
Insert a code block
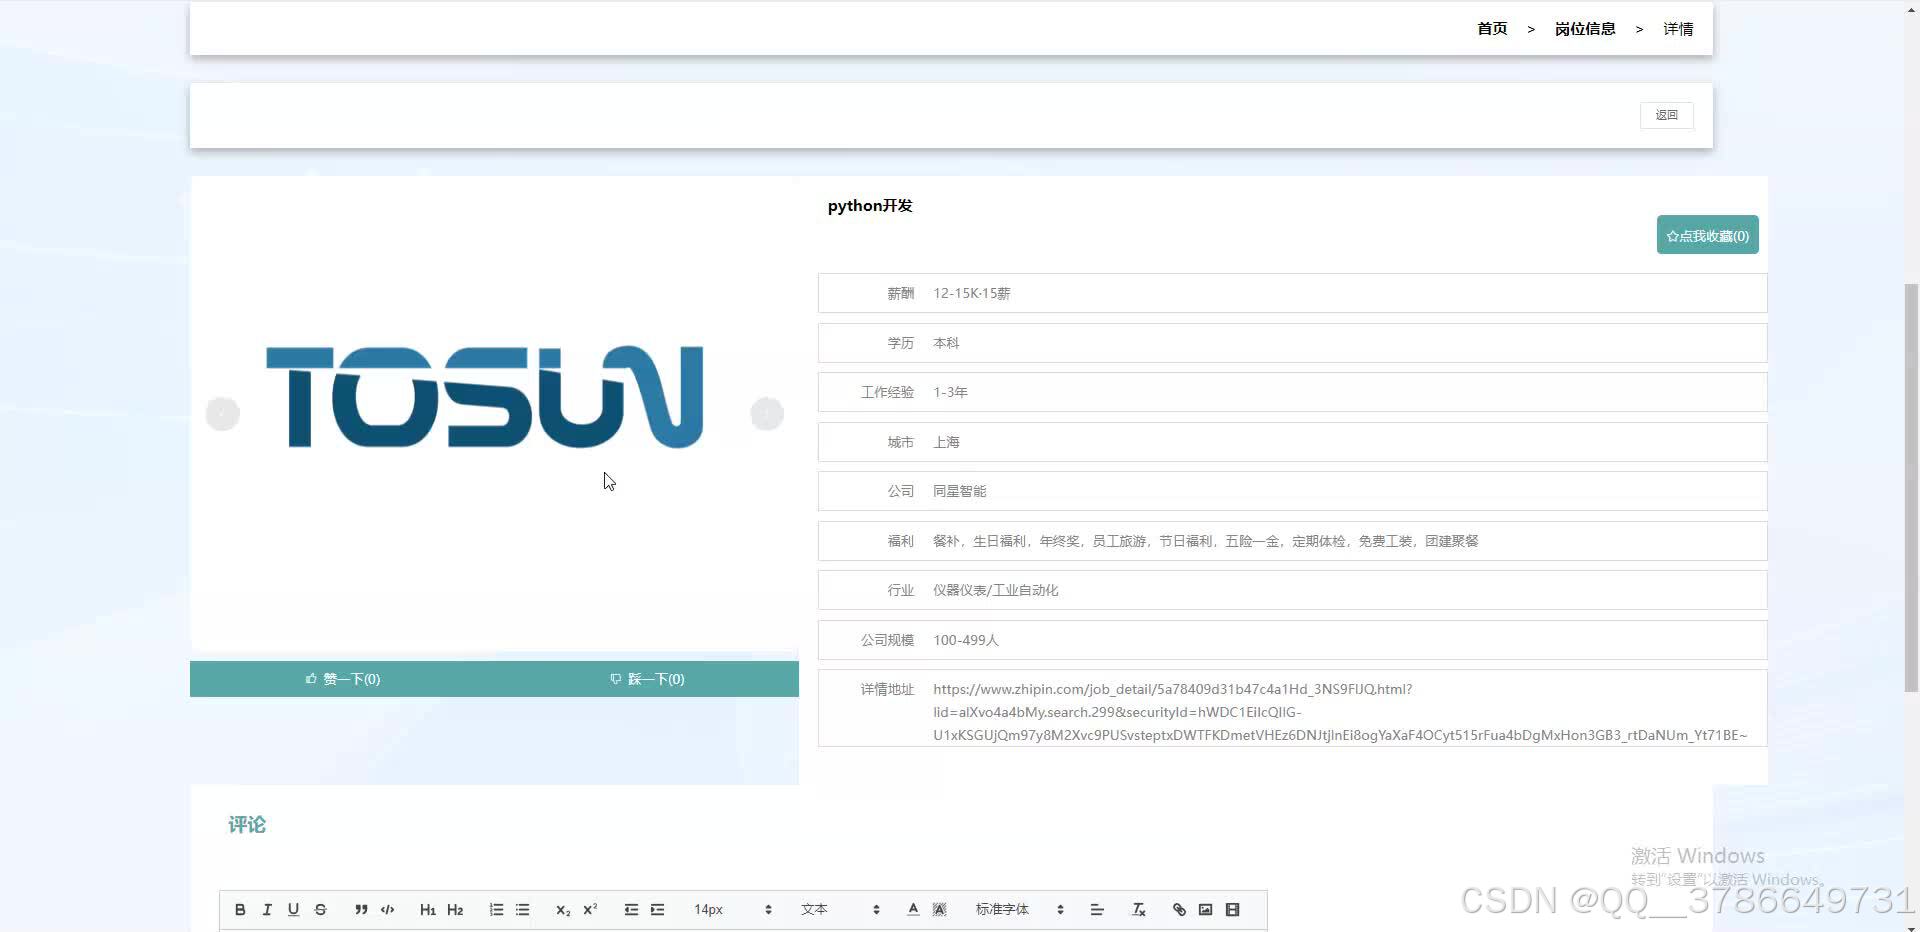[387, 909]
